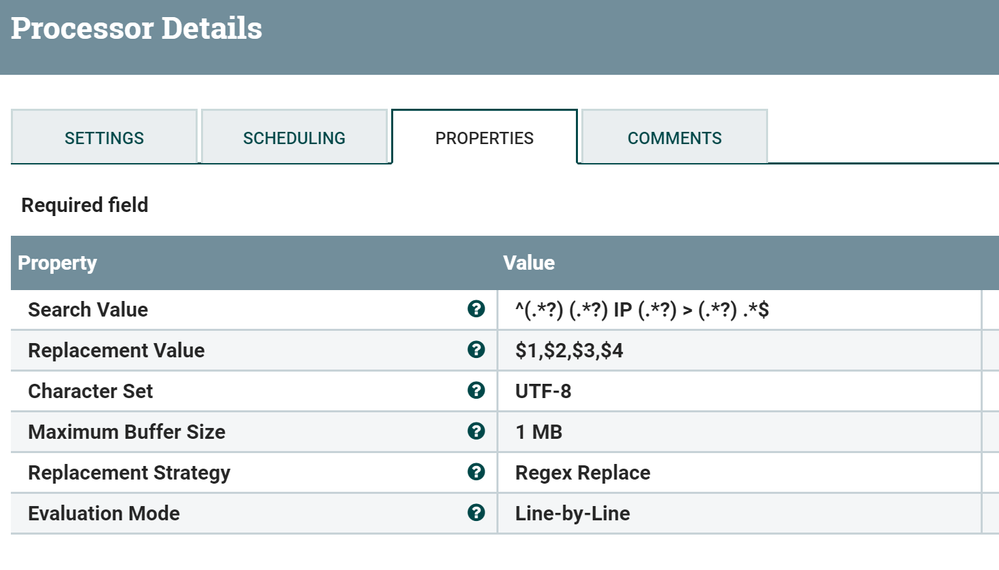This screenshot has width=999, height=570.
Task: Click help icon for Character Set
Action: (476, 391)
